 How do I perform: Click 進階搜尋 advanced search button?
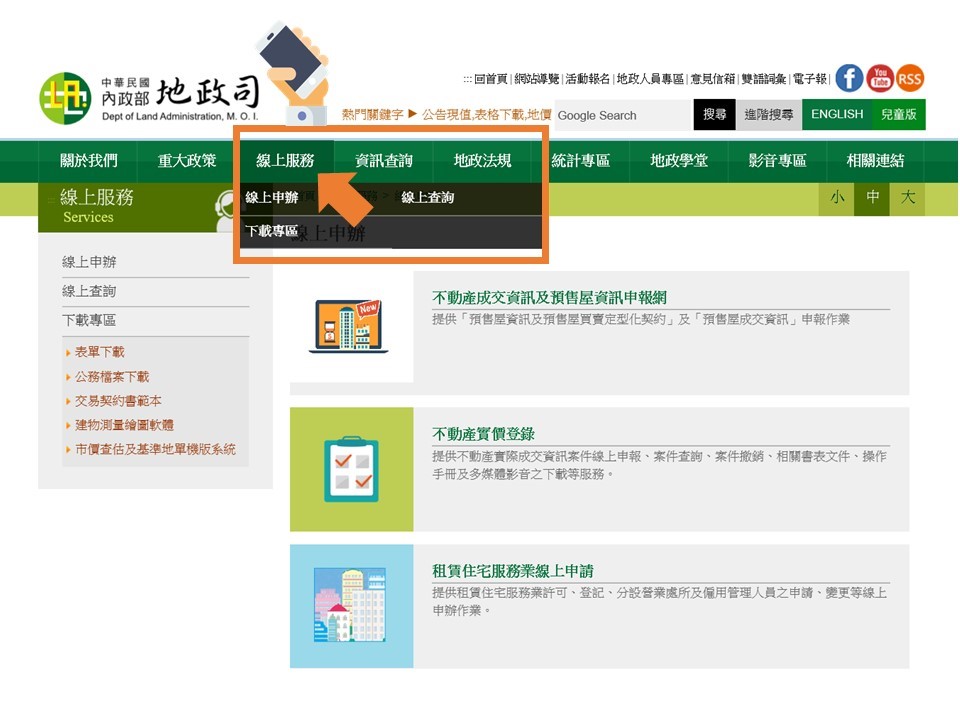point(769,115)
